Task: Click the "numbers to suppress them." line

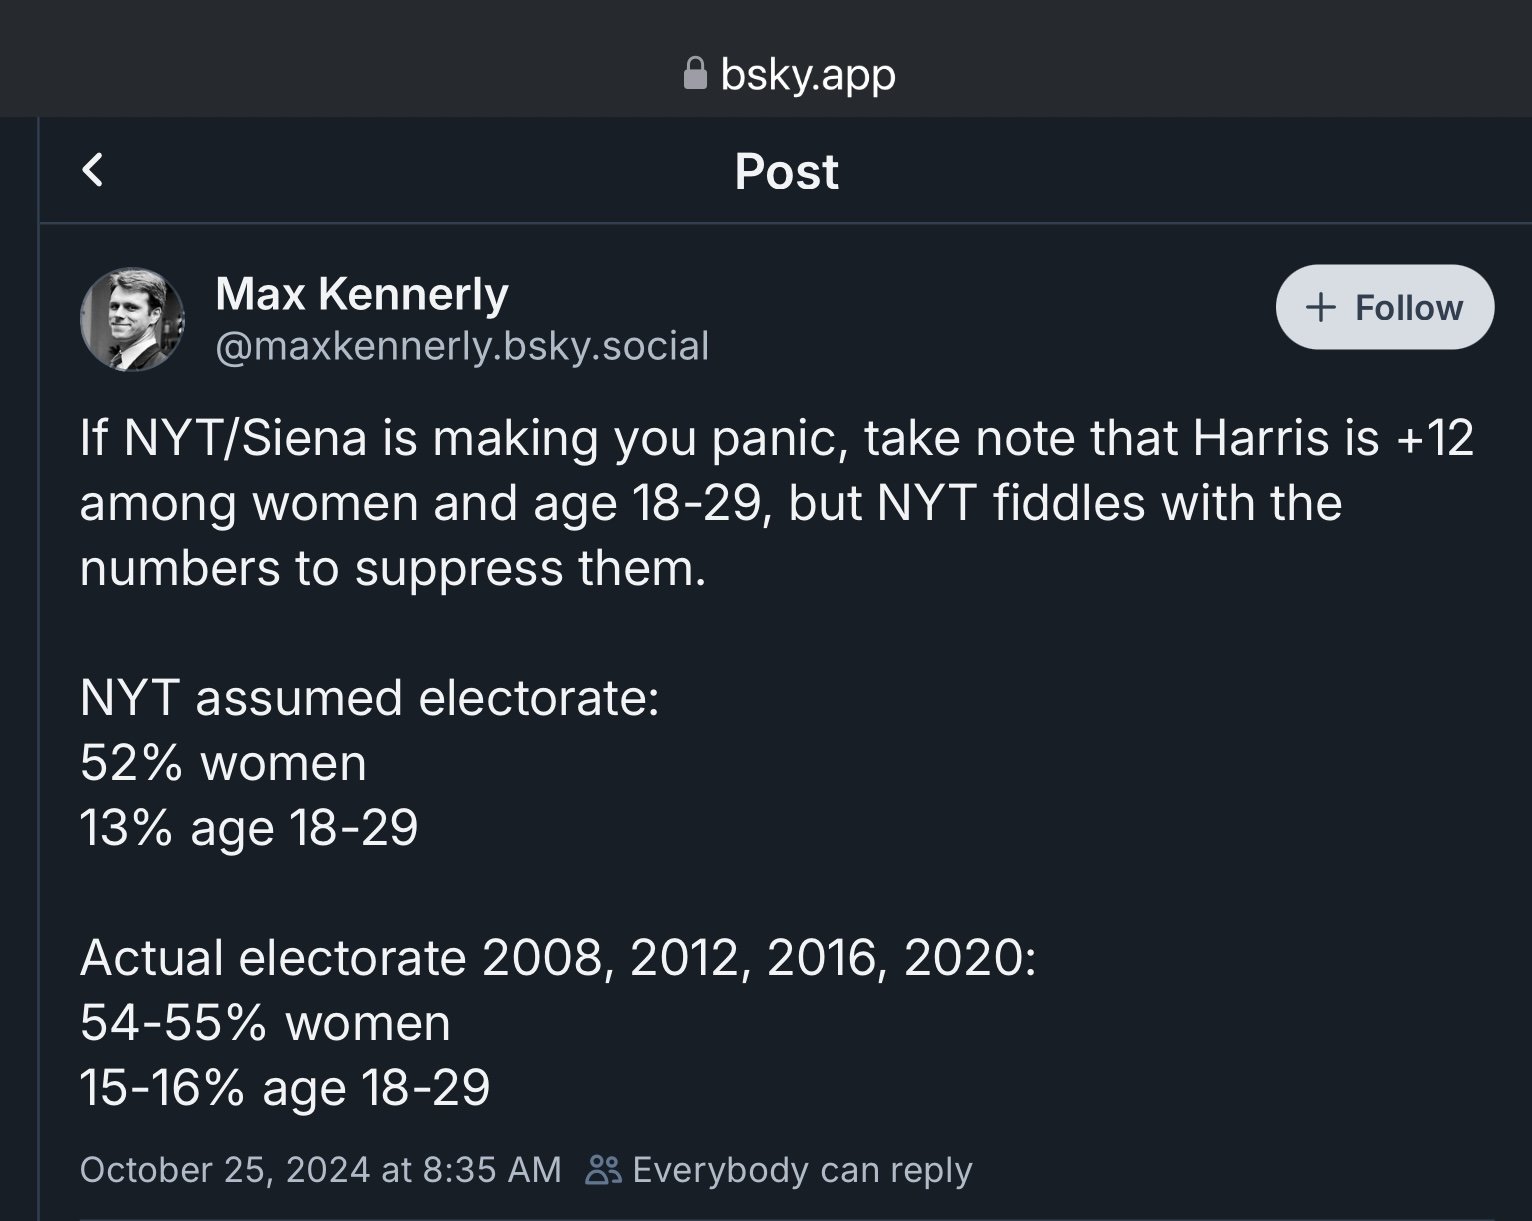Action: click(393, 568)
